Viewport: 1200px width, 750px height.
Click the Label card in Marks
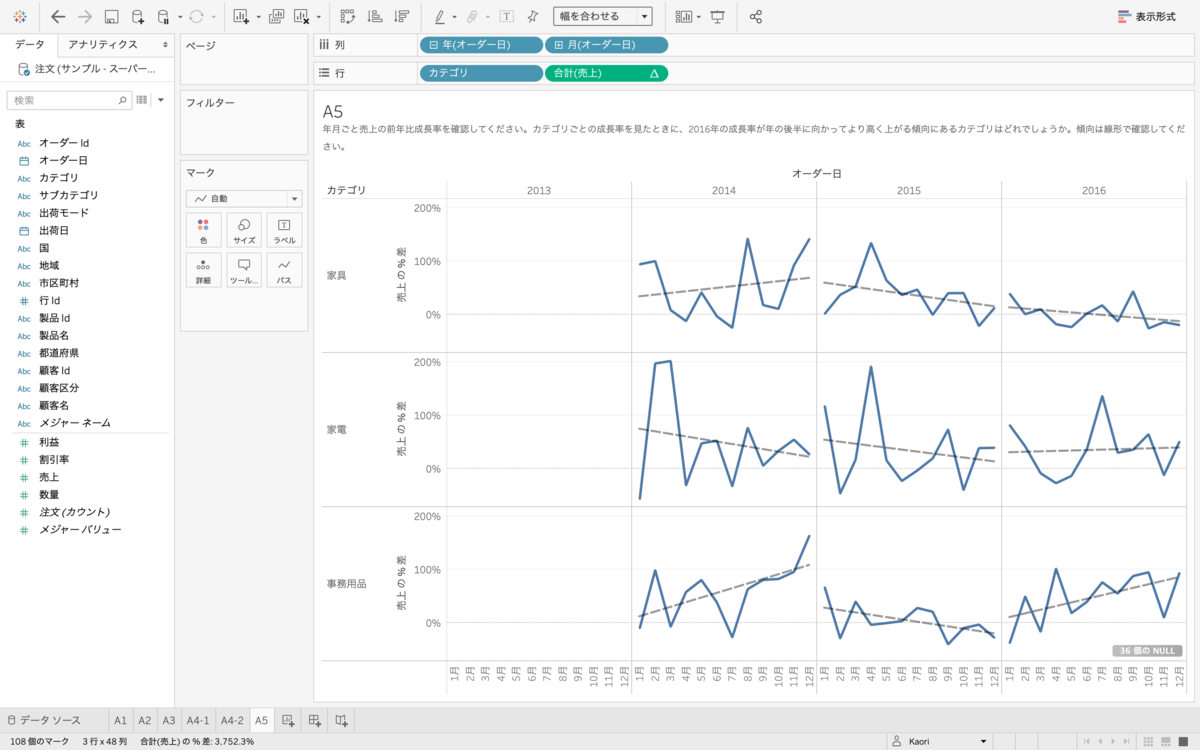284,231
